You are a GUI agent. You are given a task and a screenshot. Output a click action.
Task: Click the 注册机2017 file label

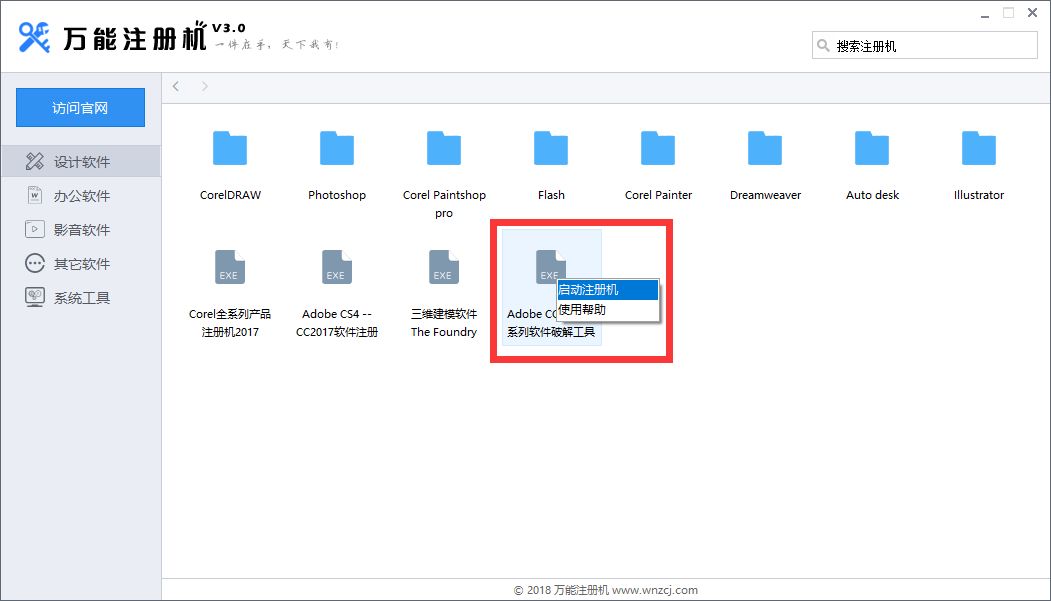(230, 332)
